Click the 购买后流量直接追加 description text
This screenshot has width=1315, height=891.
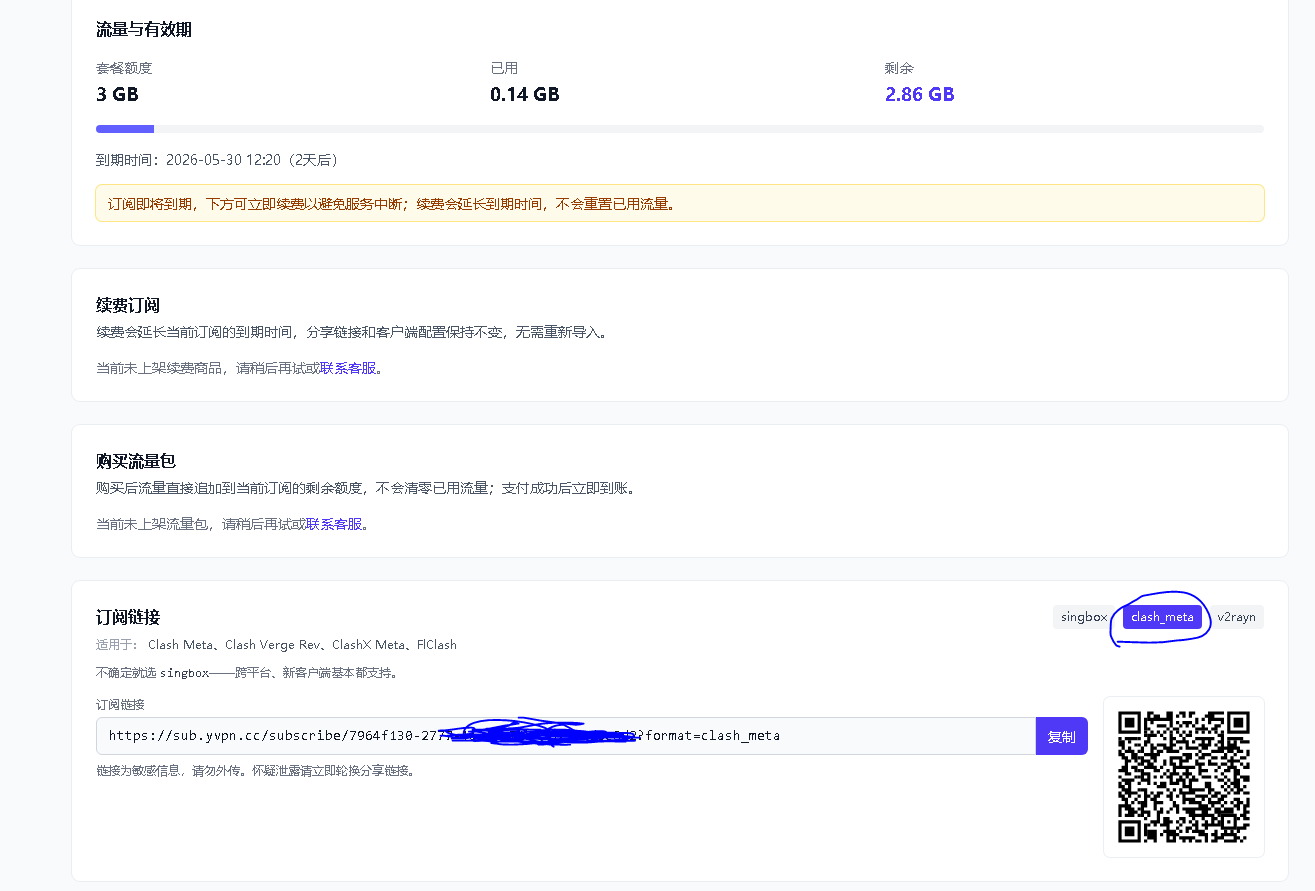[x=366, y=488]
